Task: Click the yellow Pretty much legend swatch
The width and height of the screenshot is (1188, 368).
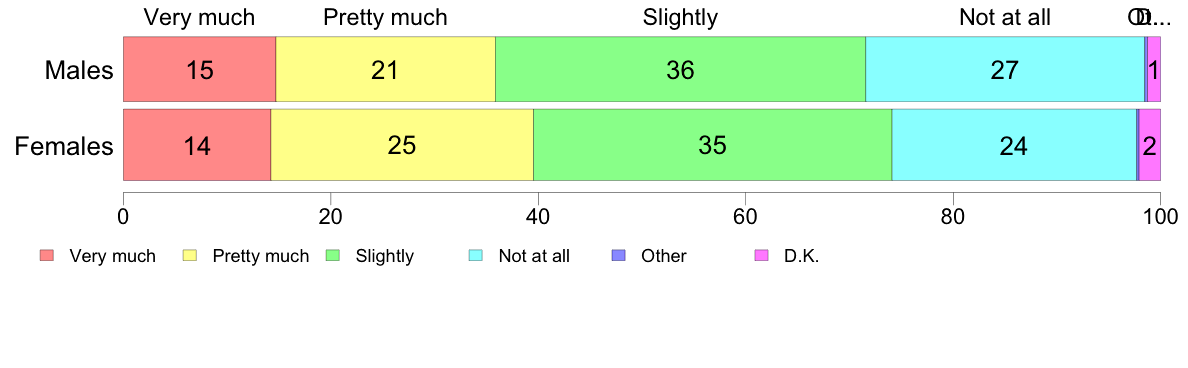Action: [190, 256]
